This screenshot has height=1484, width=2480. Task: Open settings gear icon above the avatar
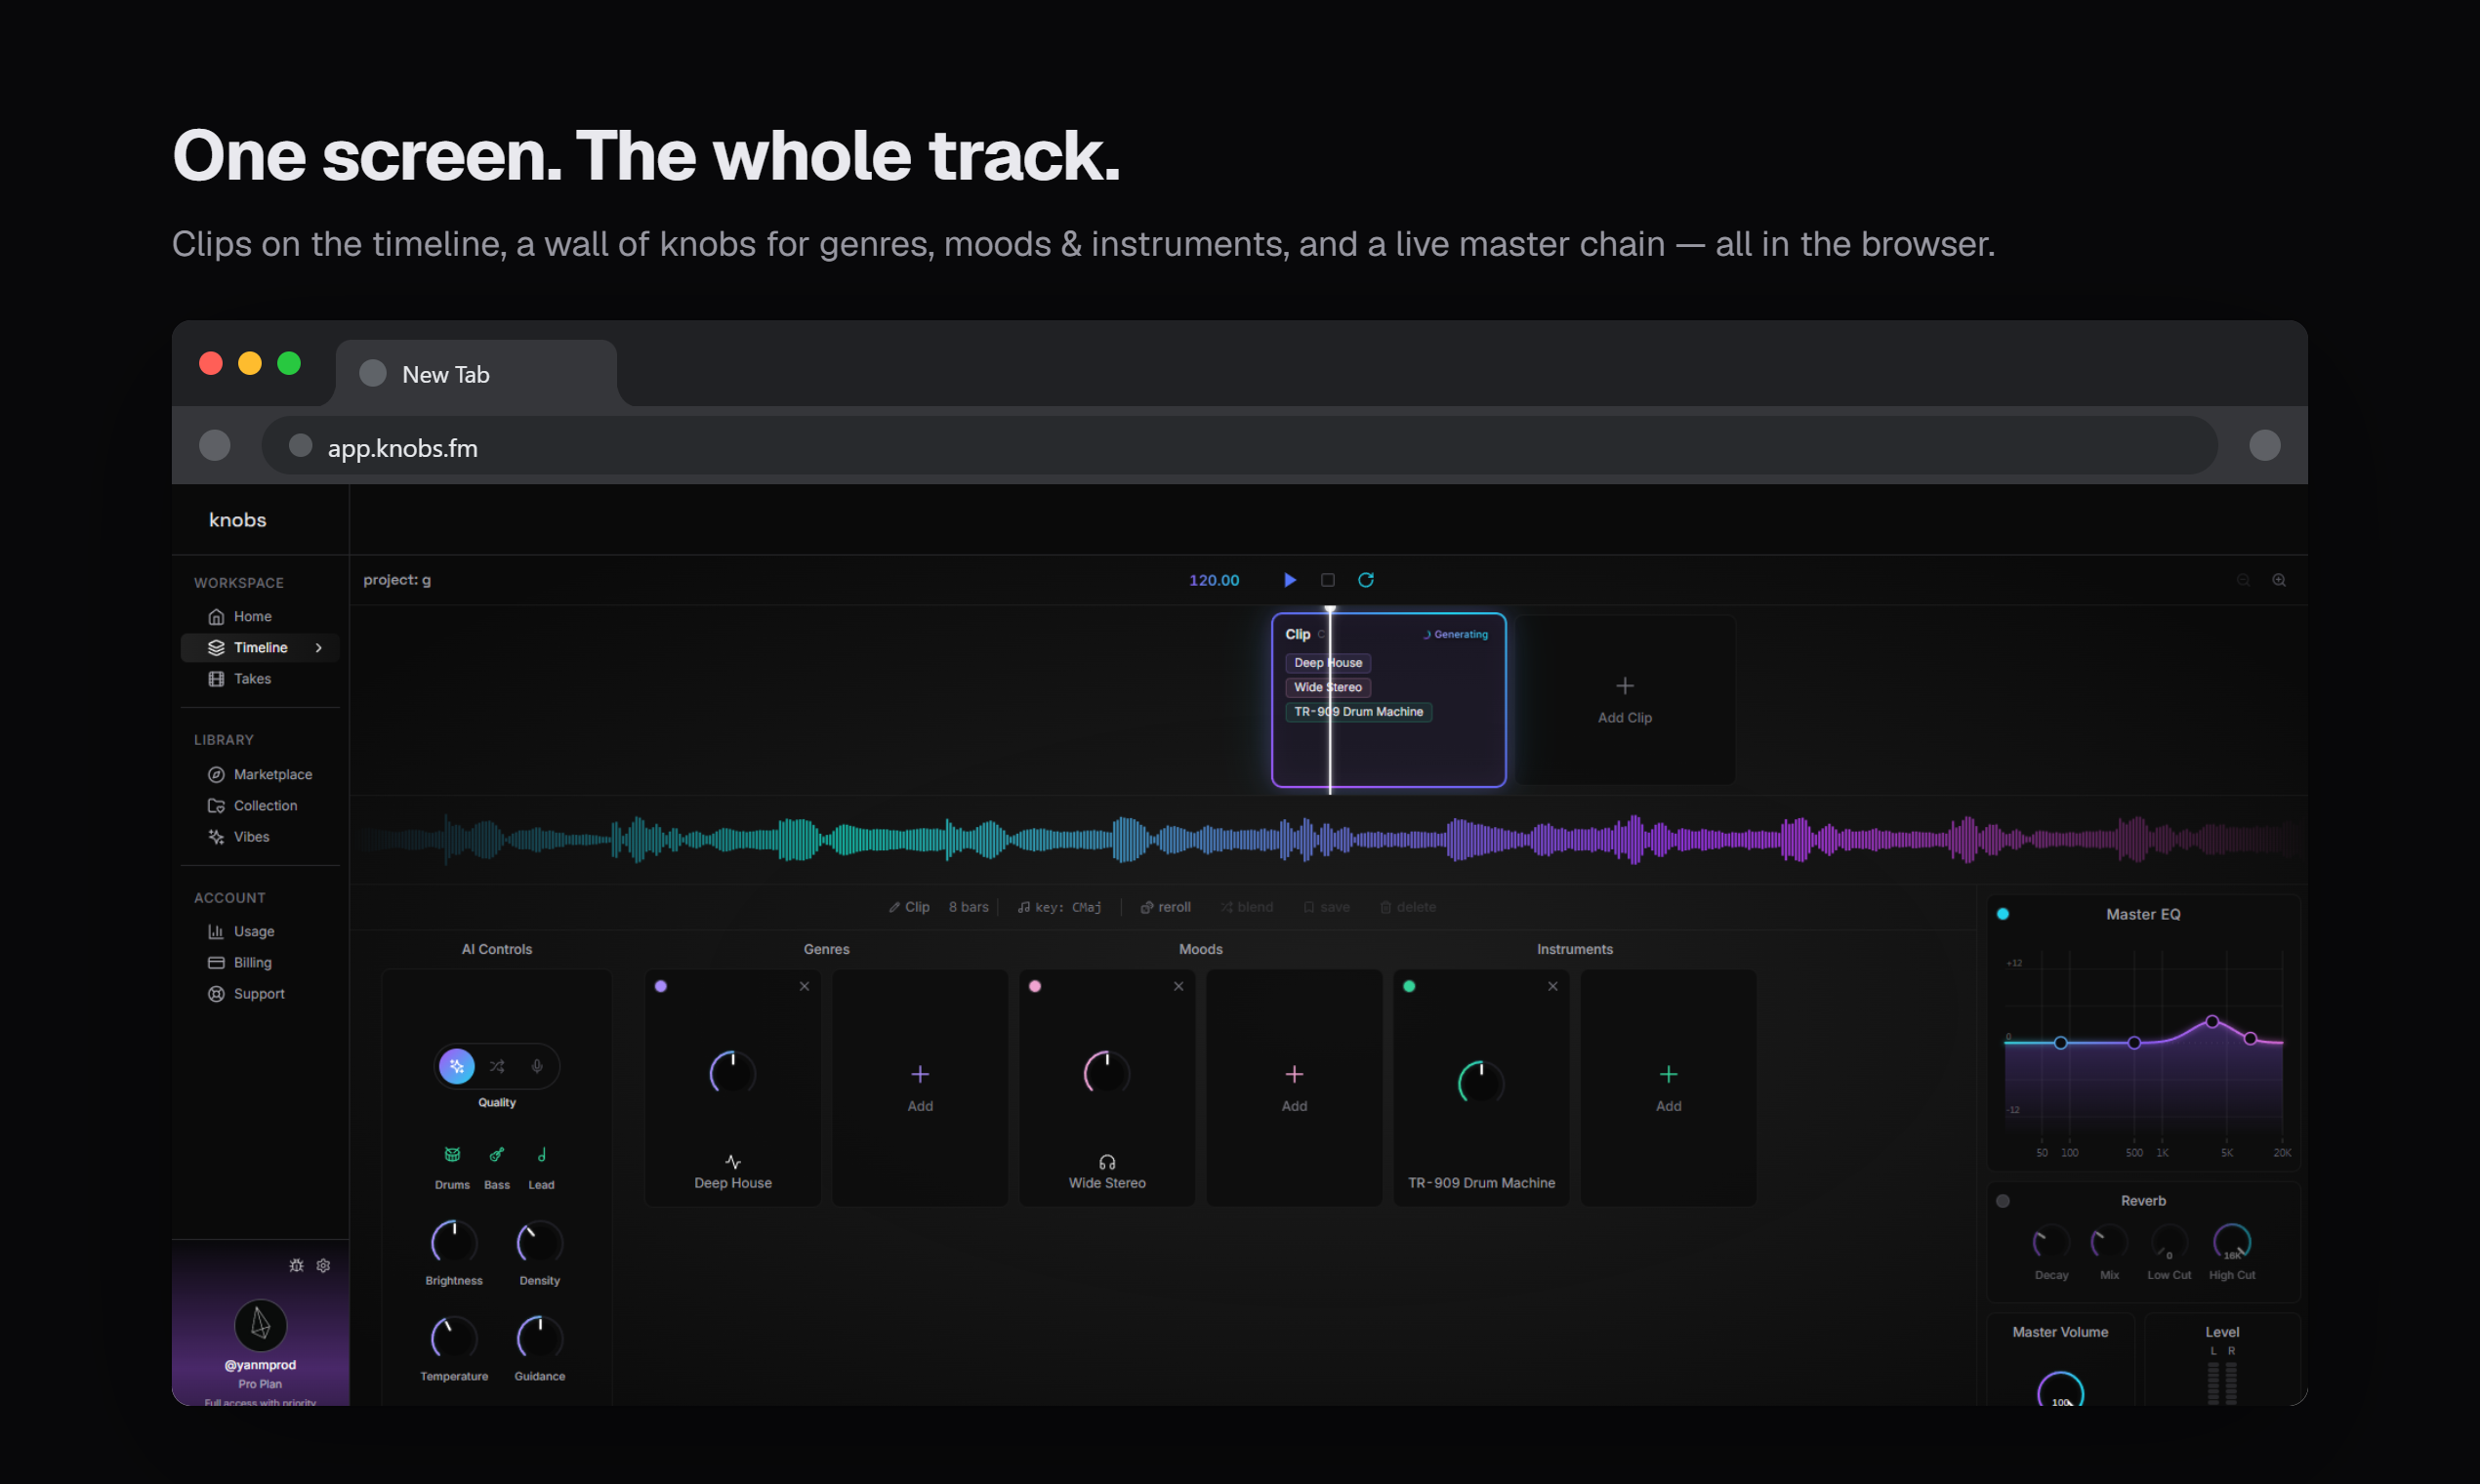click(323, 1265)
